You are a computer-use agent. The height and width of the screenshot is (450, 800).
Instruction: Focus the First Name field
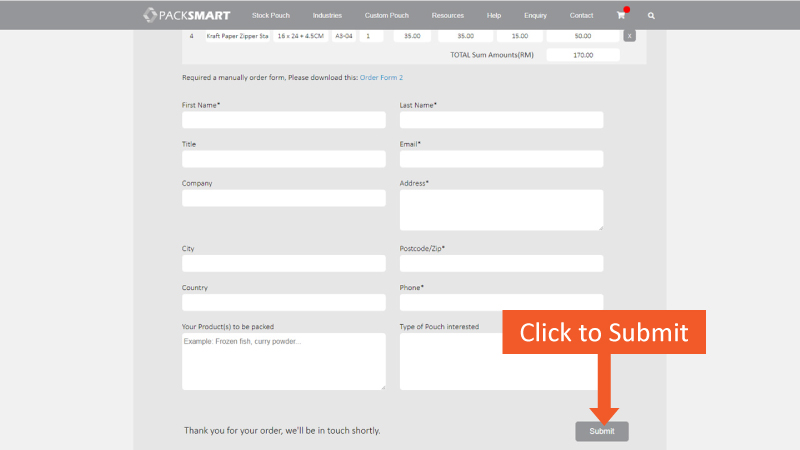(x=283, y=120)
